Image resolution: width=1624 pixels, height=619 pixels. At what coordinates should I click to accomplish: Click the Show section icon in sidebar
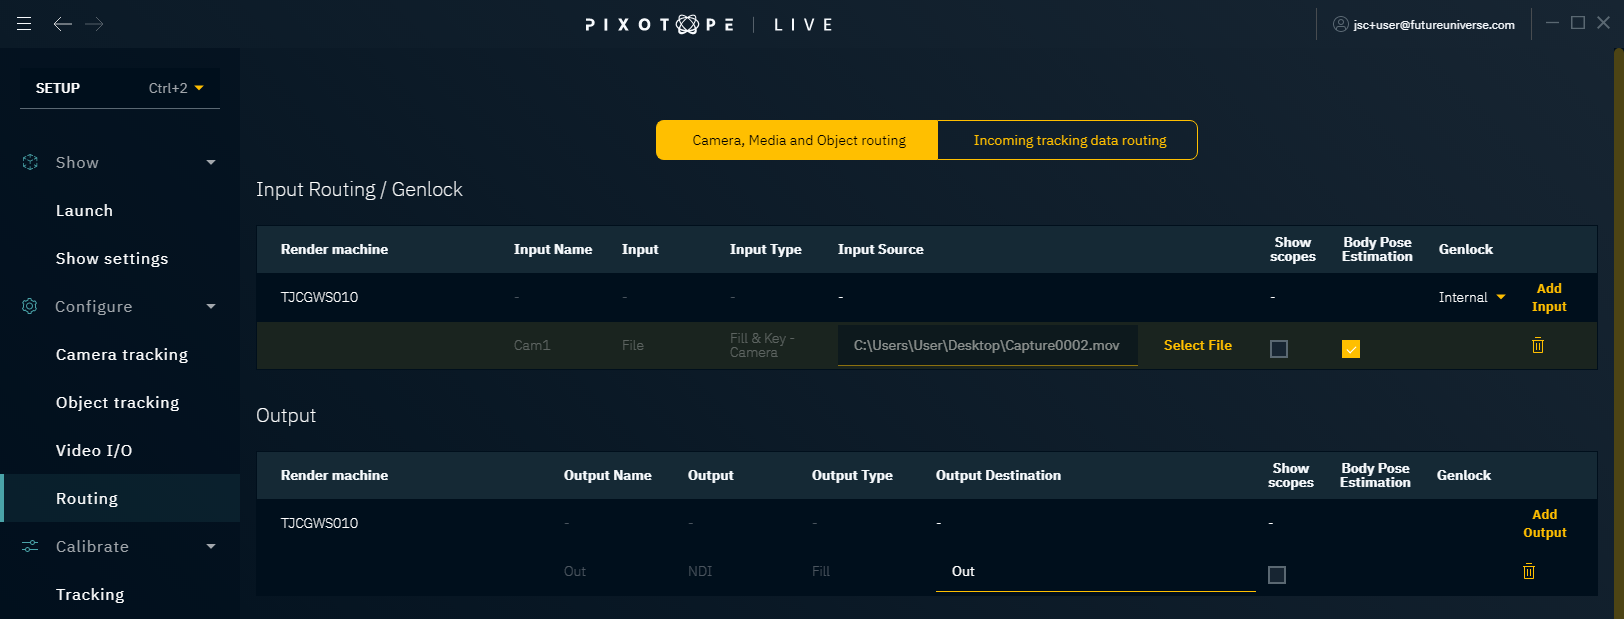point(30,162)
